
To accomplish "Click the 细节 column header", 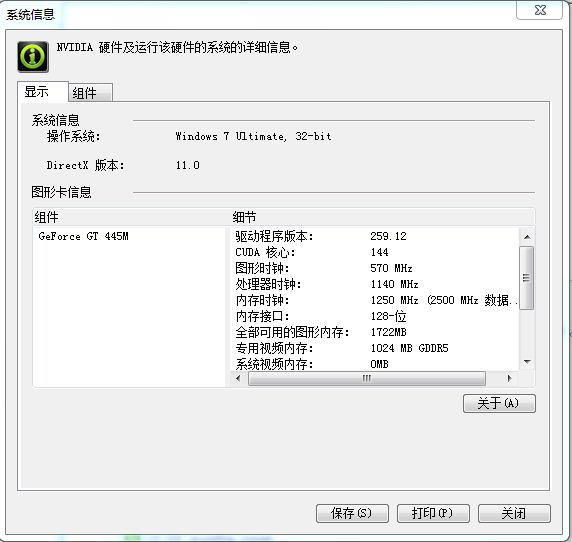I will (x=383, y=217).
